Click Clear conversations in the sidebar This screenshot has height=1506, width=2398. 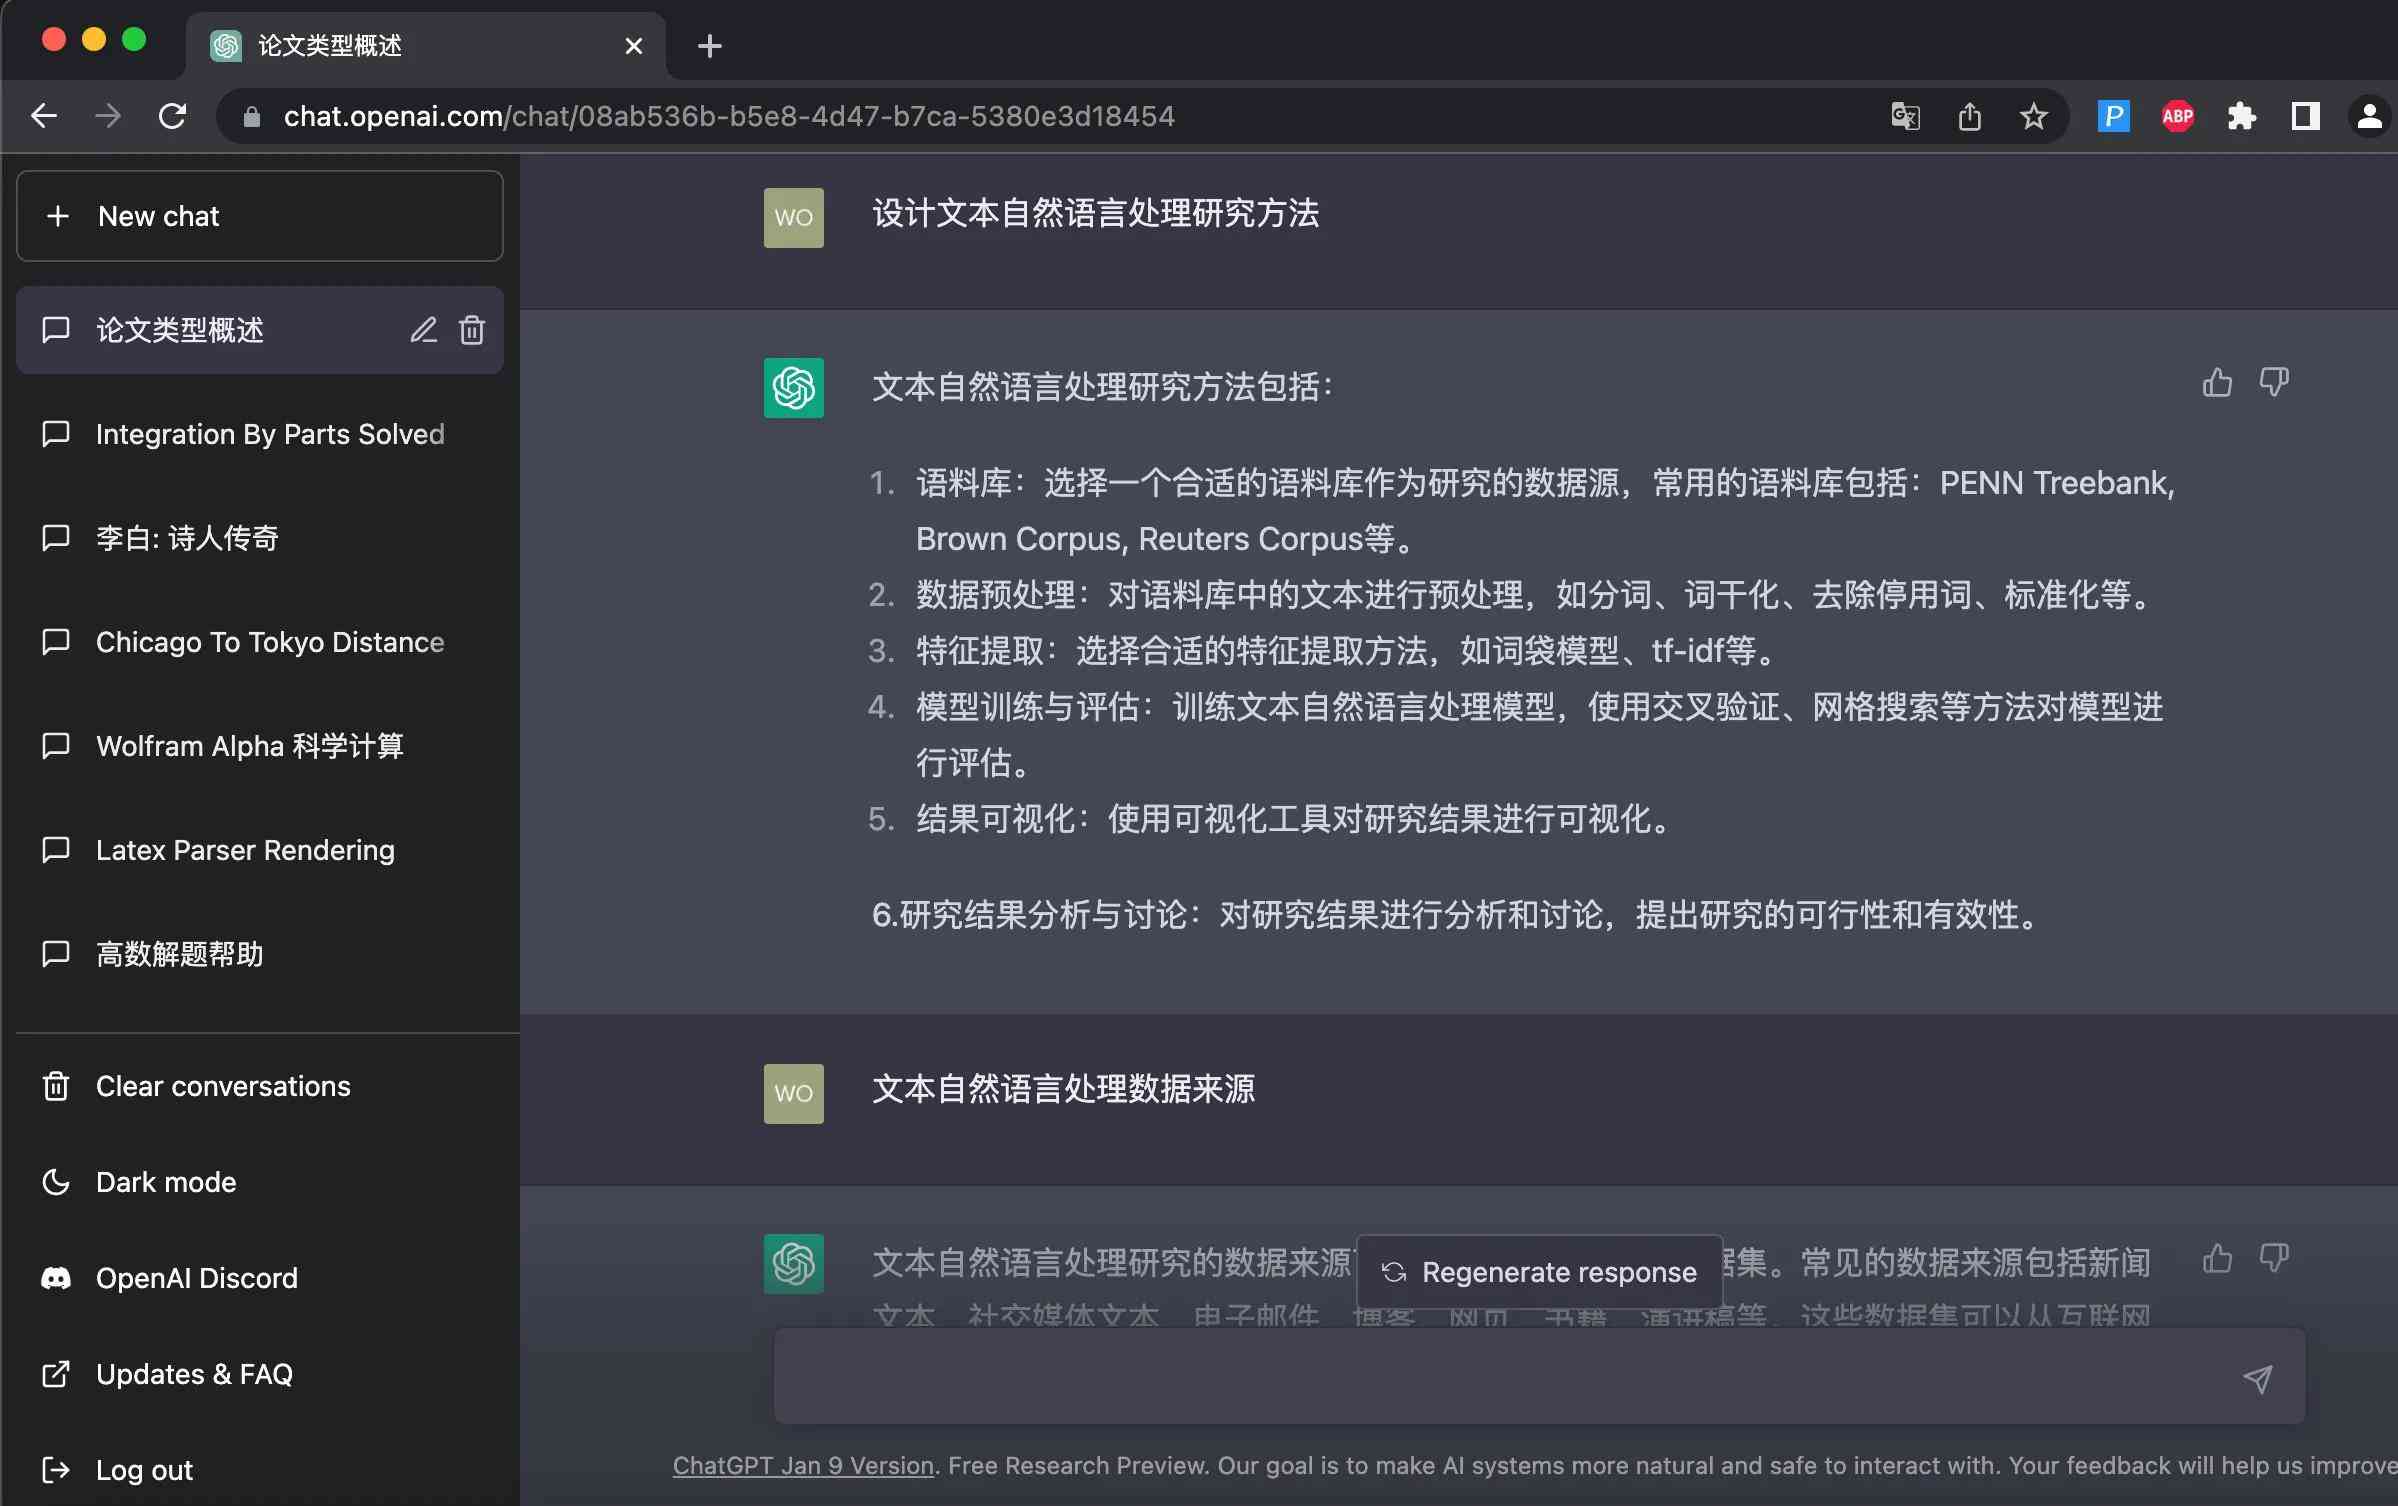pyautogui.click(x=260, y=1086)
